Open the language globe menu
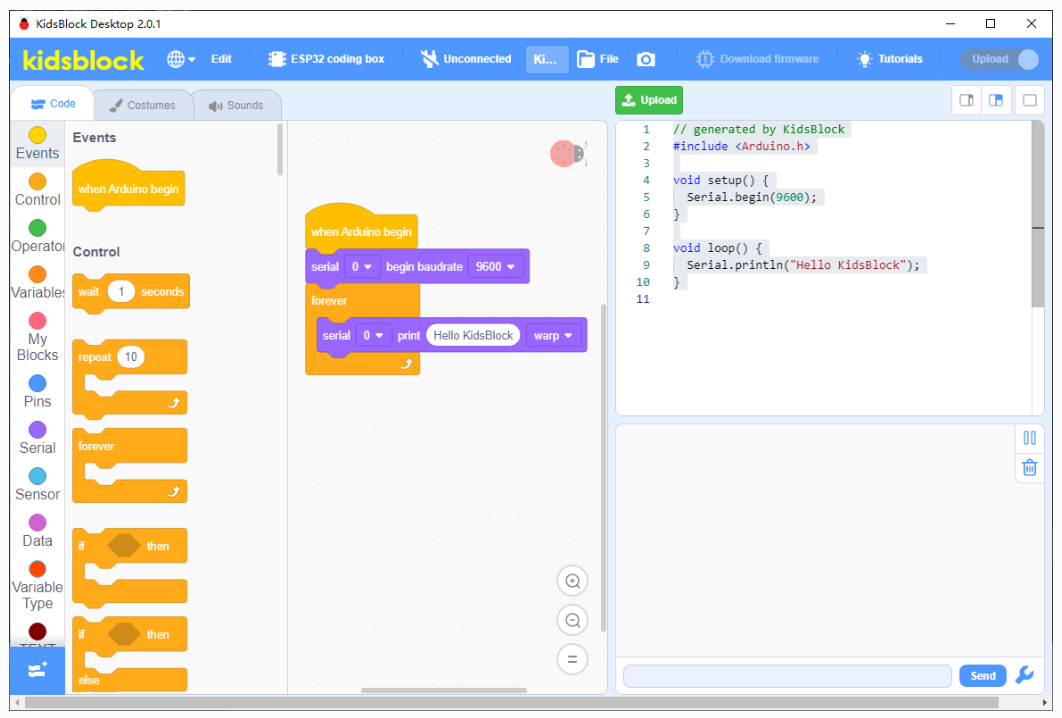1062x718 pixels. point(181,59)
